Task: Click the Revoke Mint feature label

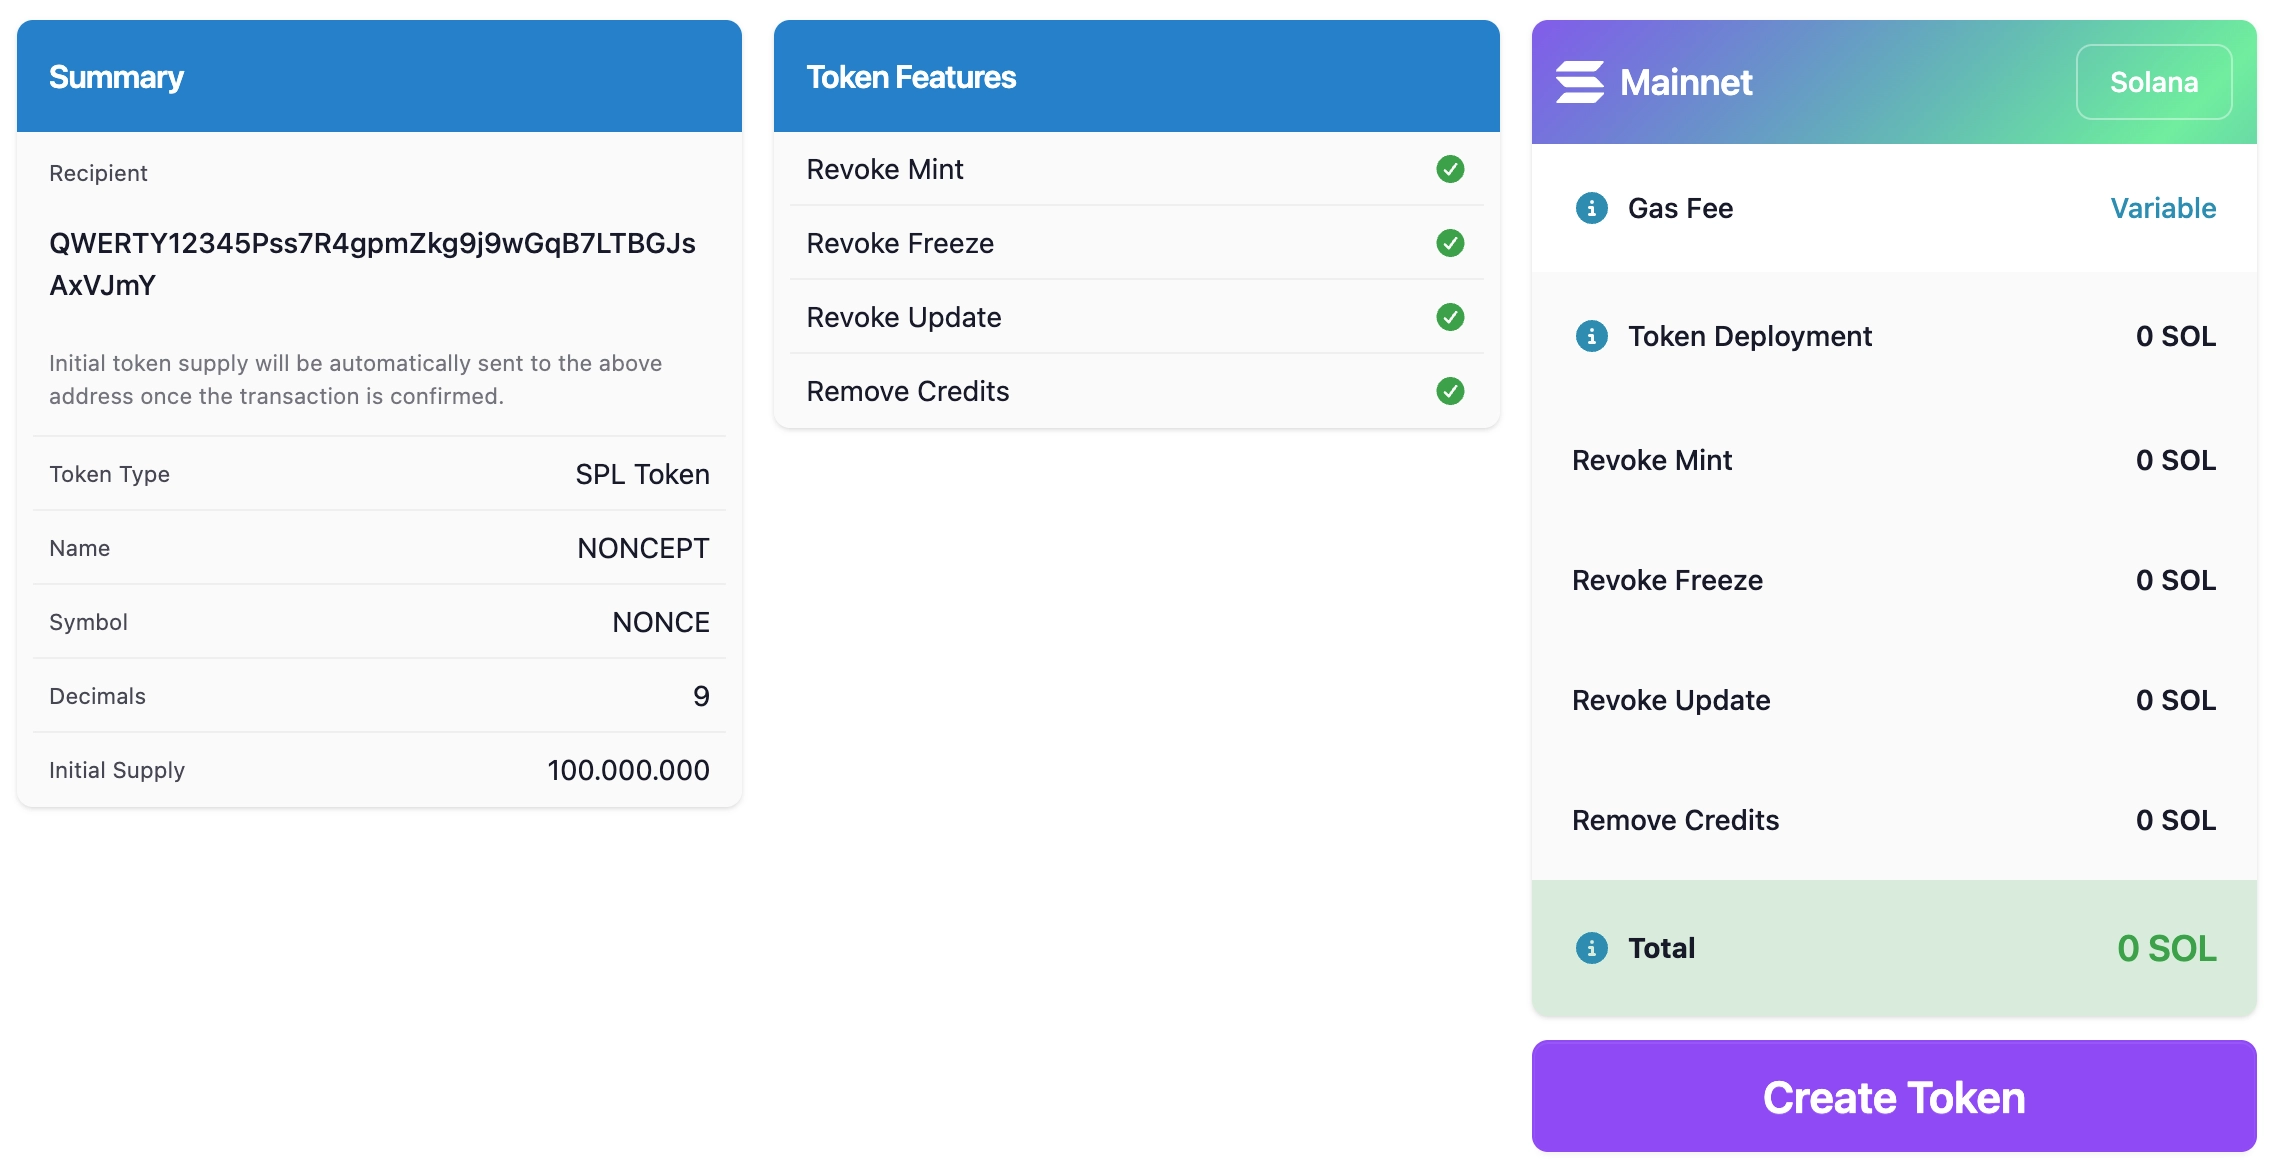Action: tap(885, 169)
